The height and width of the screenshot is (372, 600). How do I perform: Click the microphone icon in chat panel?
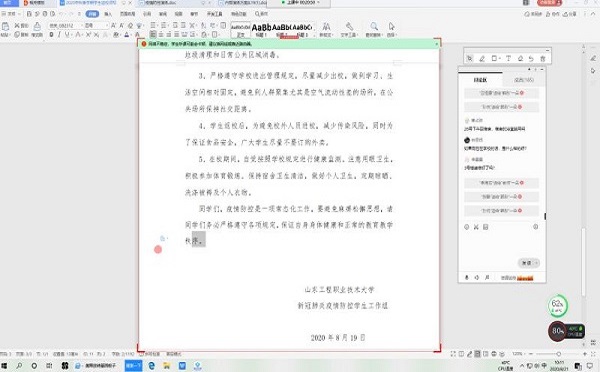(466, 277)
